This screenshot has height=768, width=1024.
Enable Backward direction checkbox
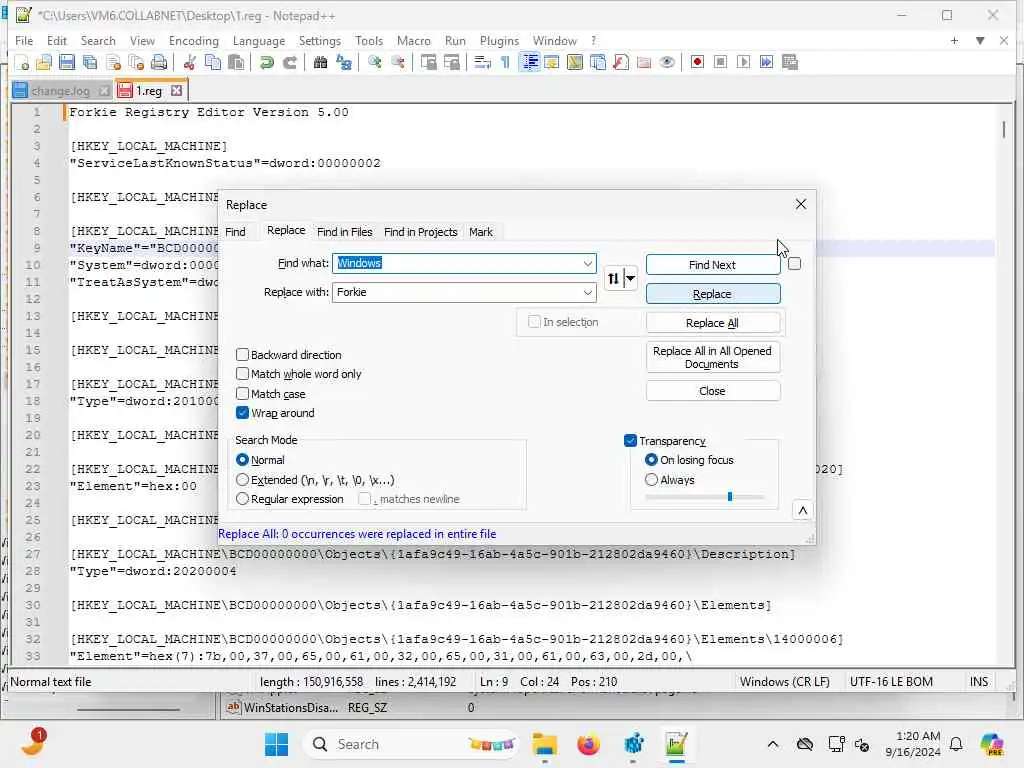click(242, 355)
